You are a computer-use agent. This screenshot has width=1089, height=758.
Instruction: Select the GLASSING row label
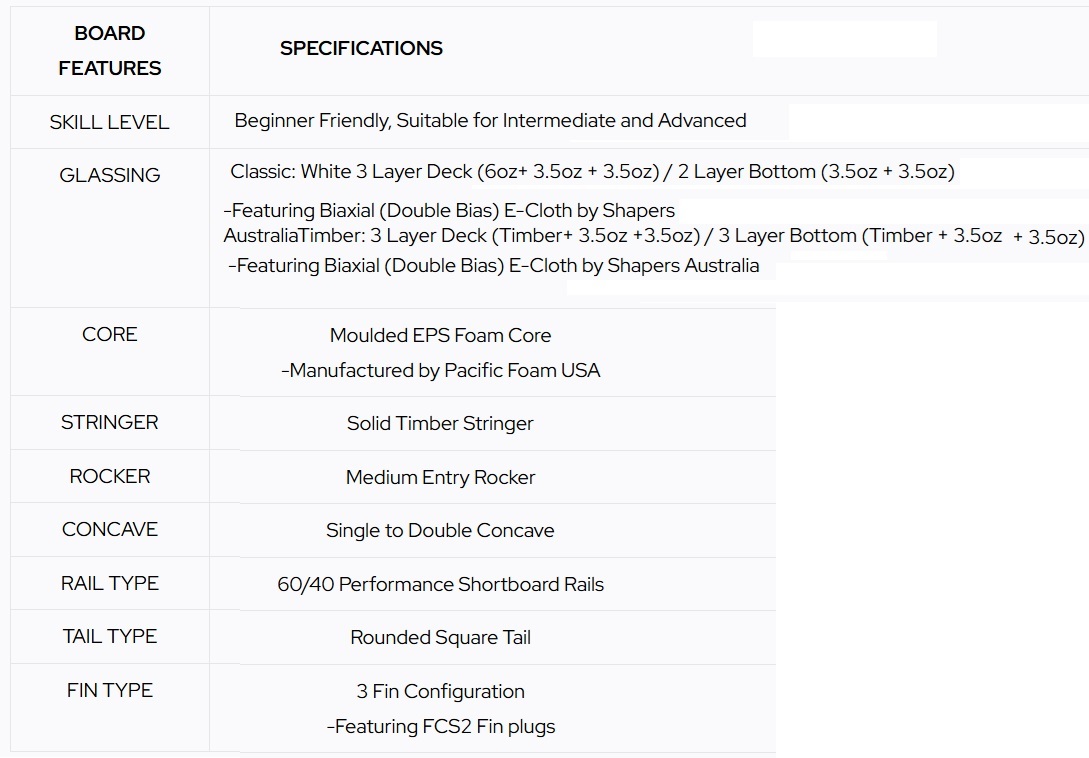109,175
